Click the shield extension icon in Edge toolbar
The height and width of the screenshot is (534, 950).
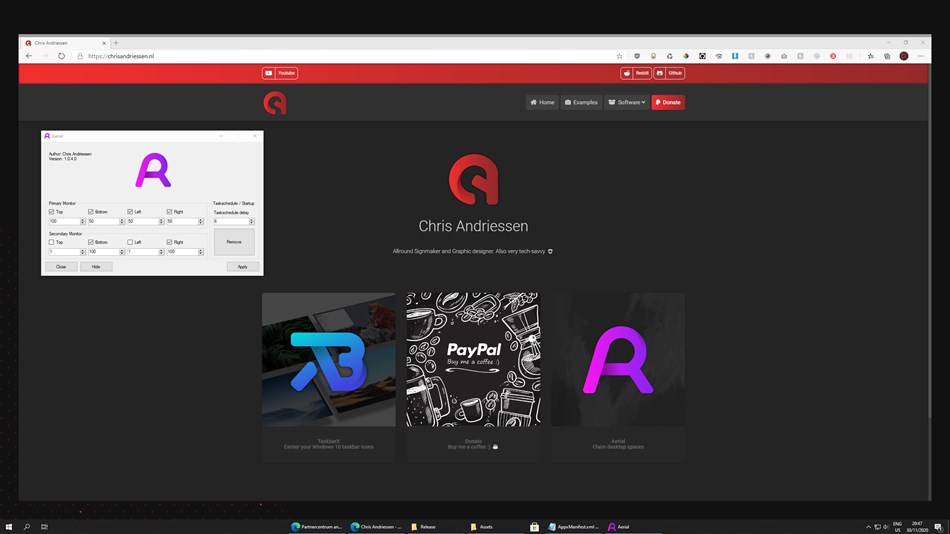pos(637,56)
